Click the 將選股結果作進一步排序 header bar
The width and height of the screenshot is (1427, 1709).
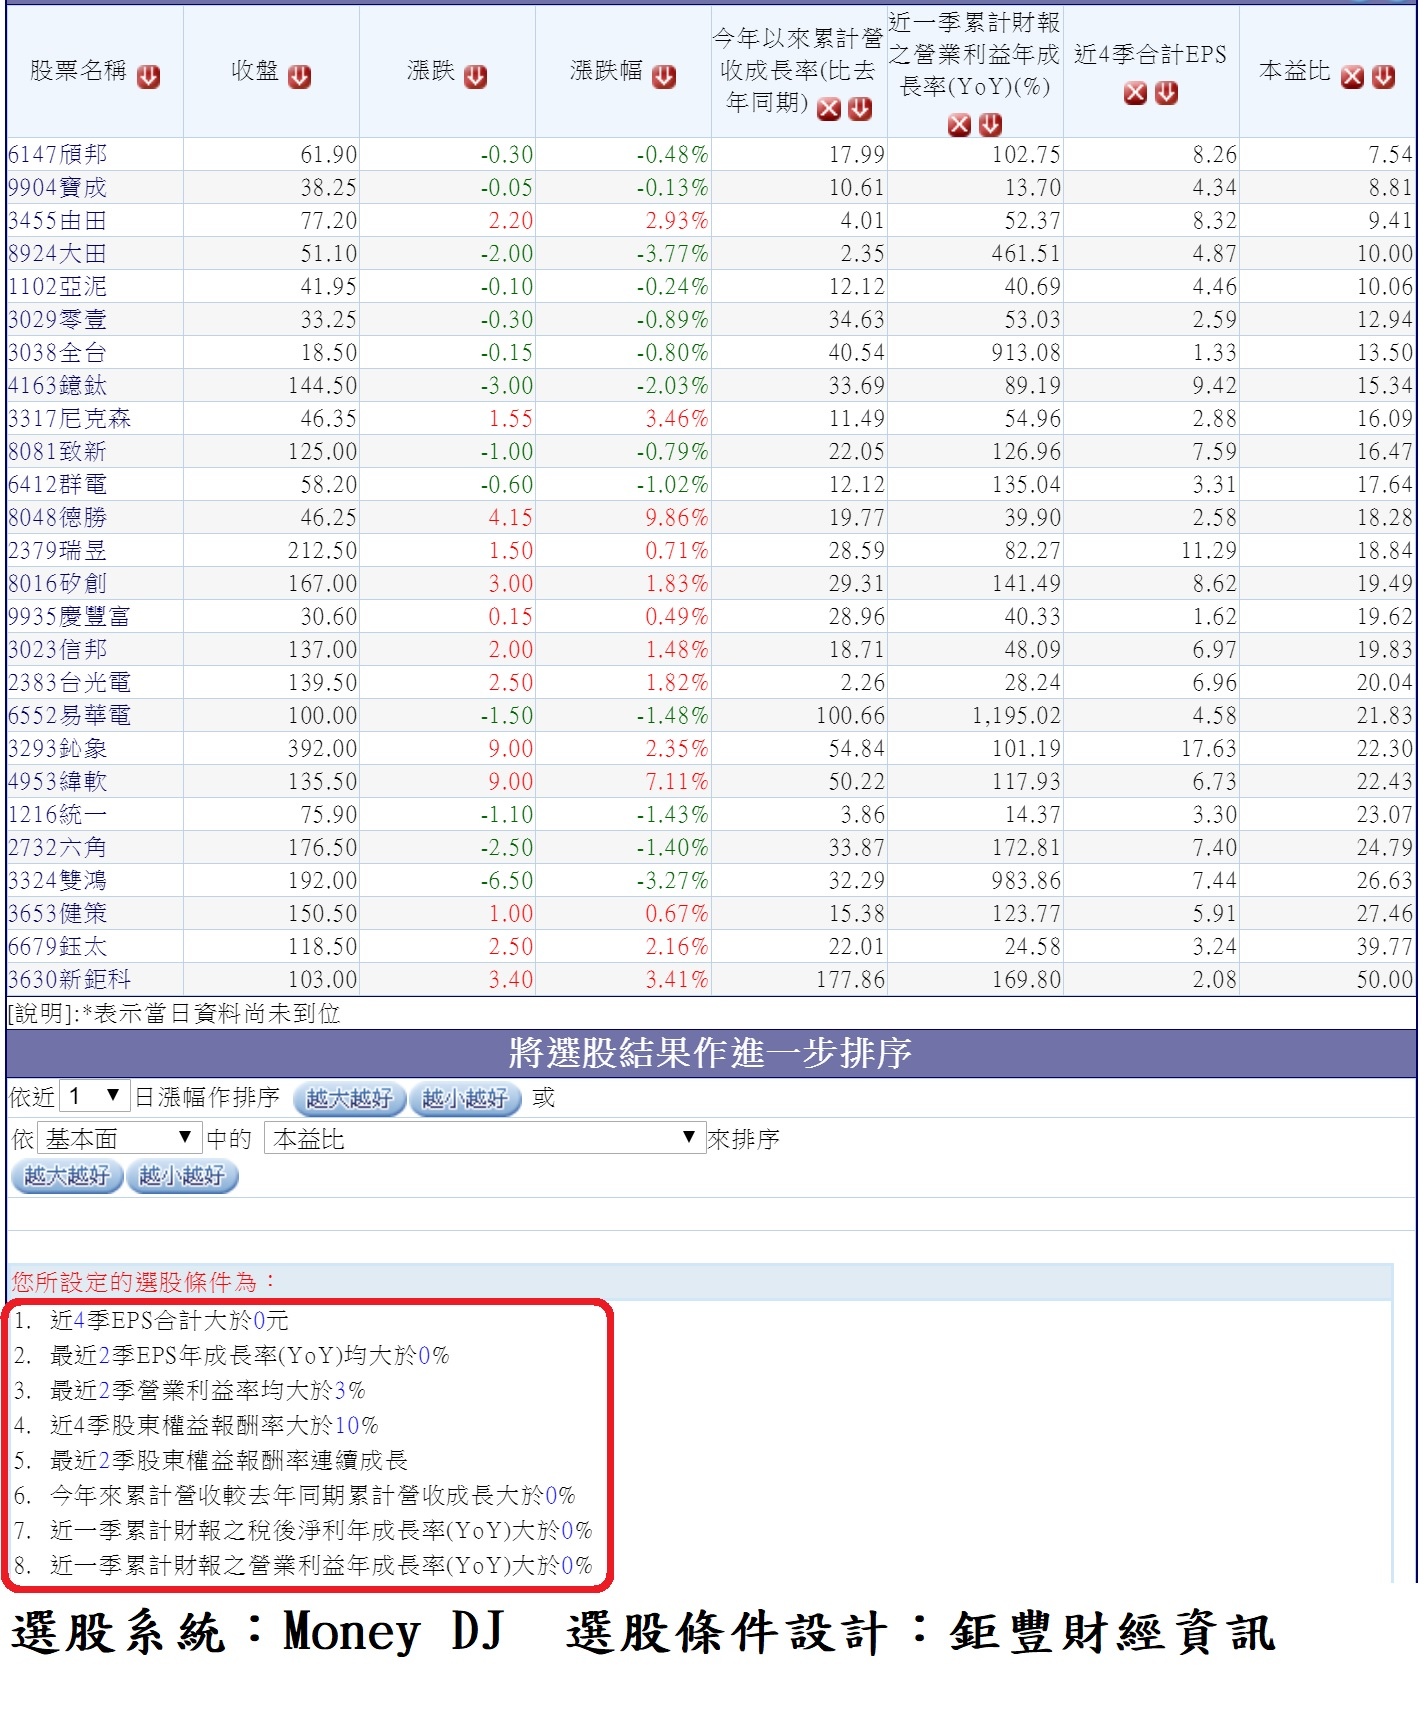pos(711,1053)
